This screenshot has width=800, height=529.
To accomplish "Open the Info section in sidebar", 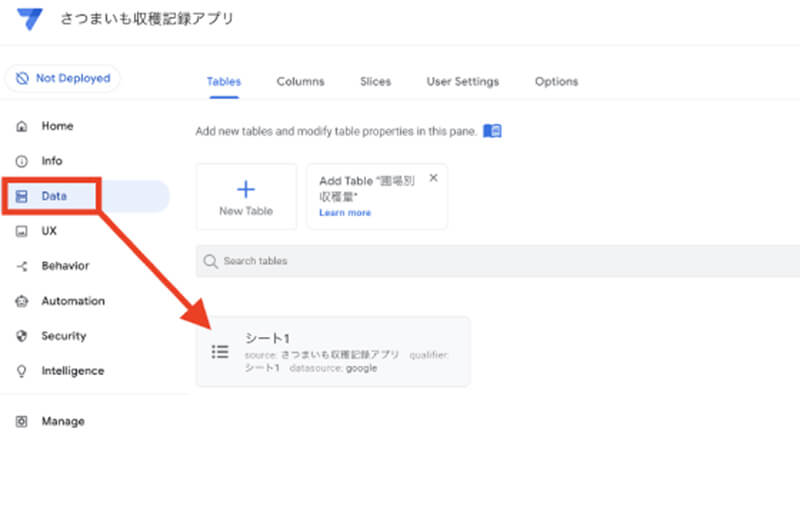I will [x=52, y=161].
